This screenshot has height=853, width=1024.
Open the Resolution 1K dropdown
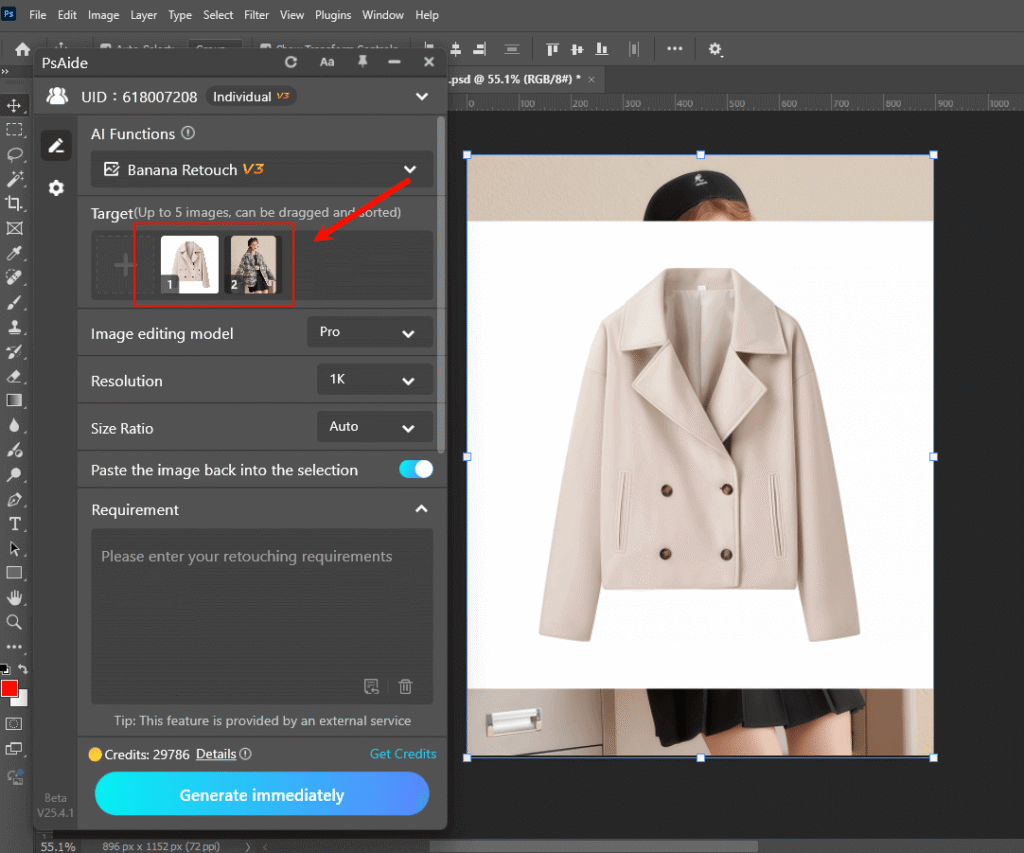pyautogui.click(x=374, y=381)
